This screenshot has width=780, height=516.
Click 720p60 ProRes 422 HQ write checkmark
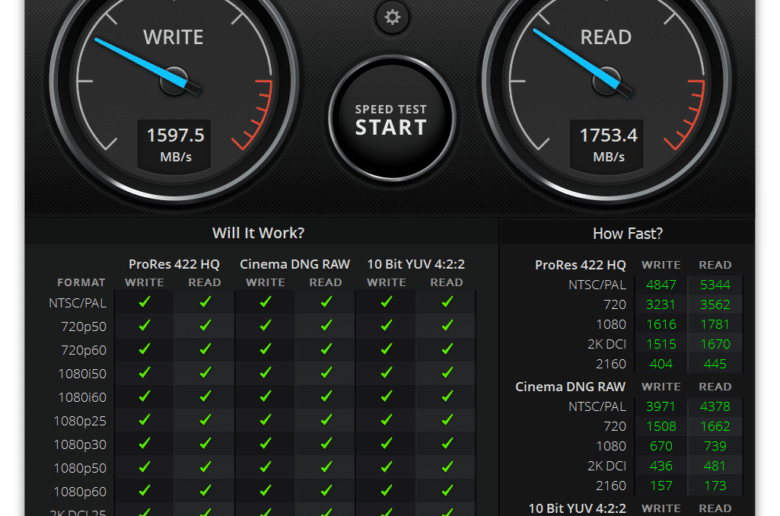coord(145,349)
